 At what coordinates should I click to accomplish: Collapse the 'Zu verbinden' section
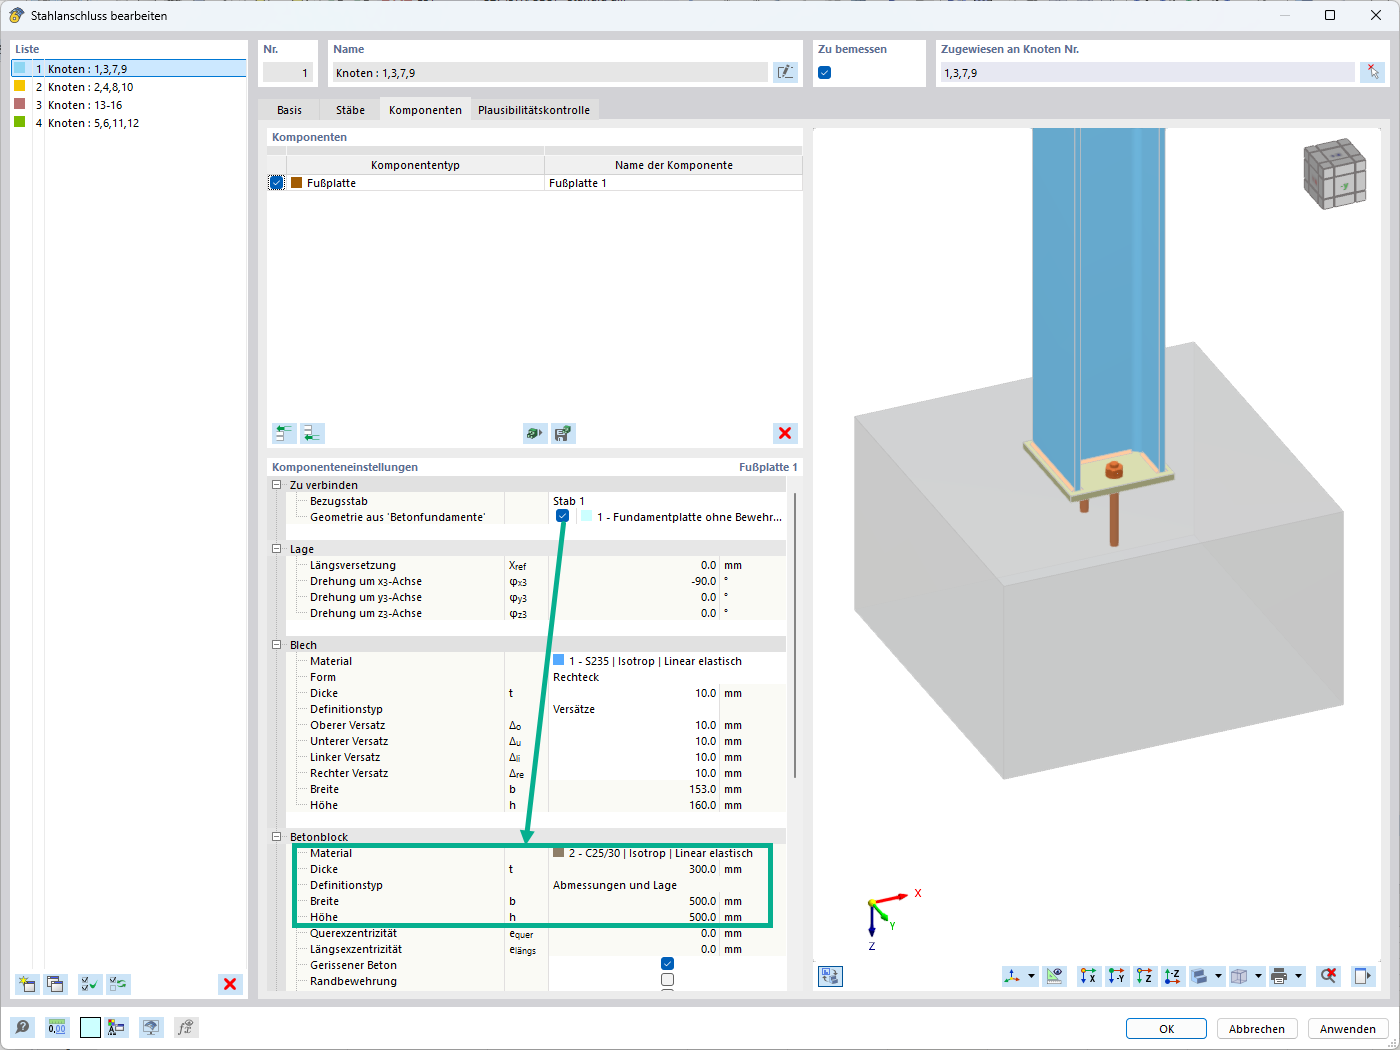click(x=277, y=485)
